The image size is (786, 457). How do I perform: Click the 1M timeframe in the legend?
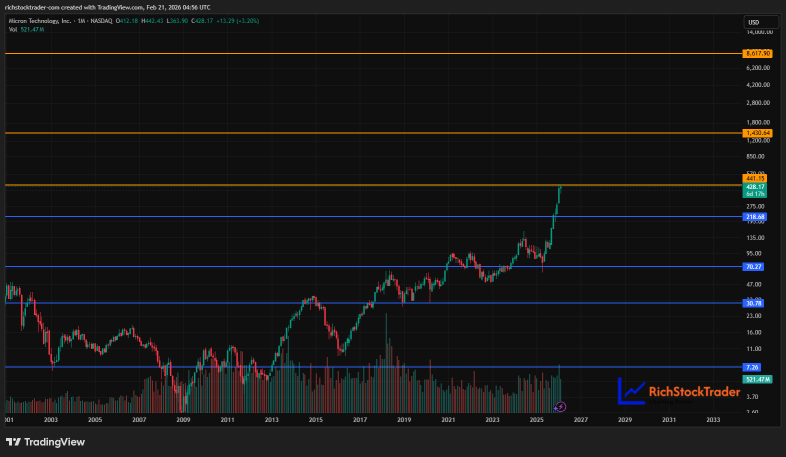pos(81,21)
